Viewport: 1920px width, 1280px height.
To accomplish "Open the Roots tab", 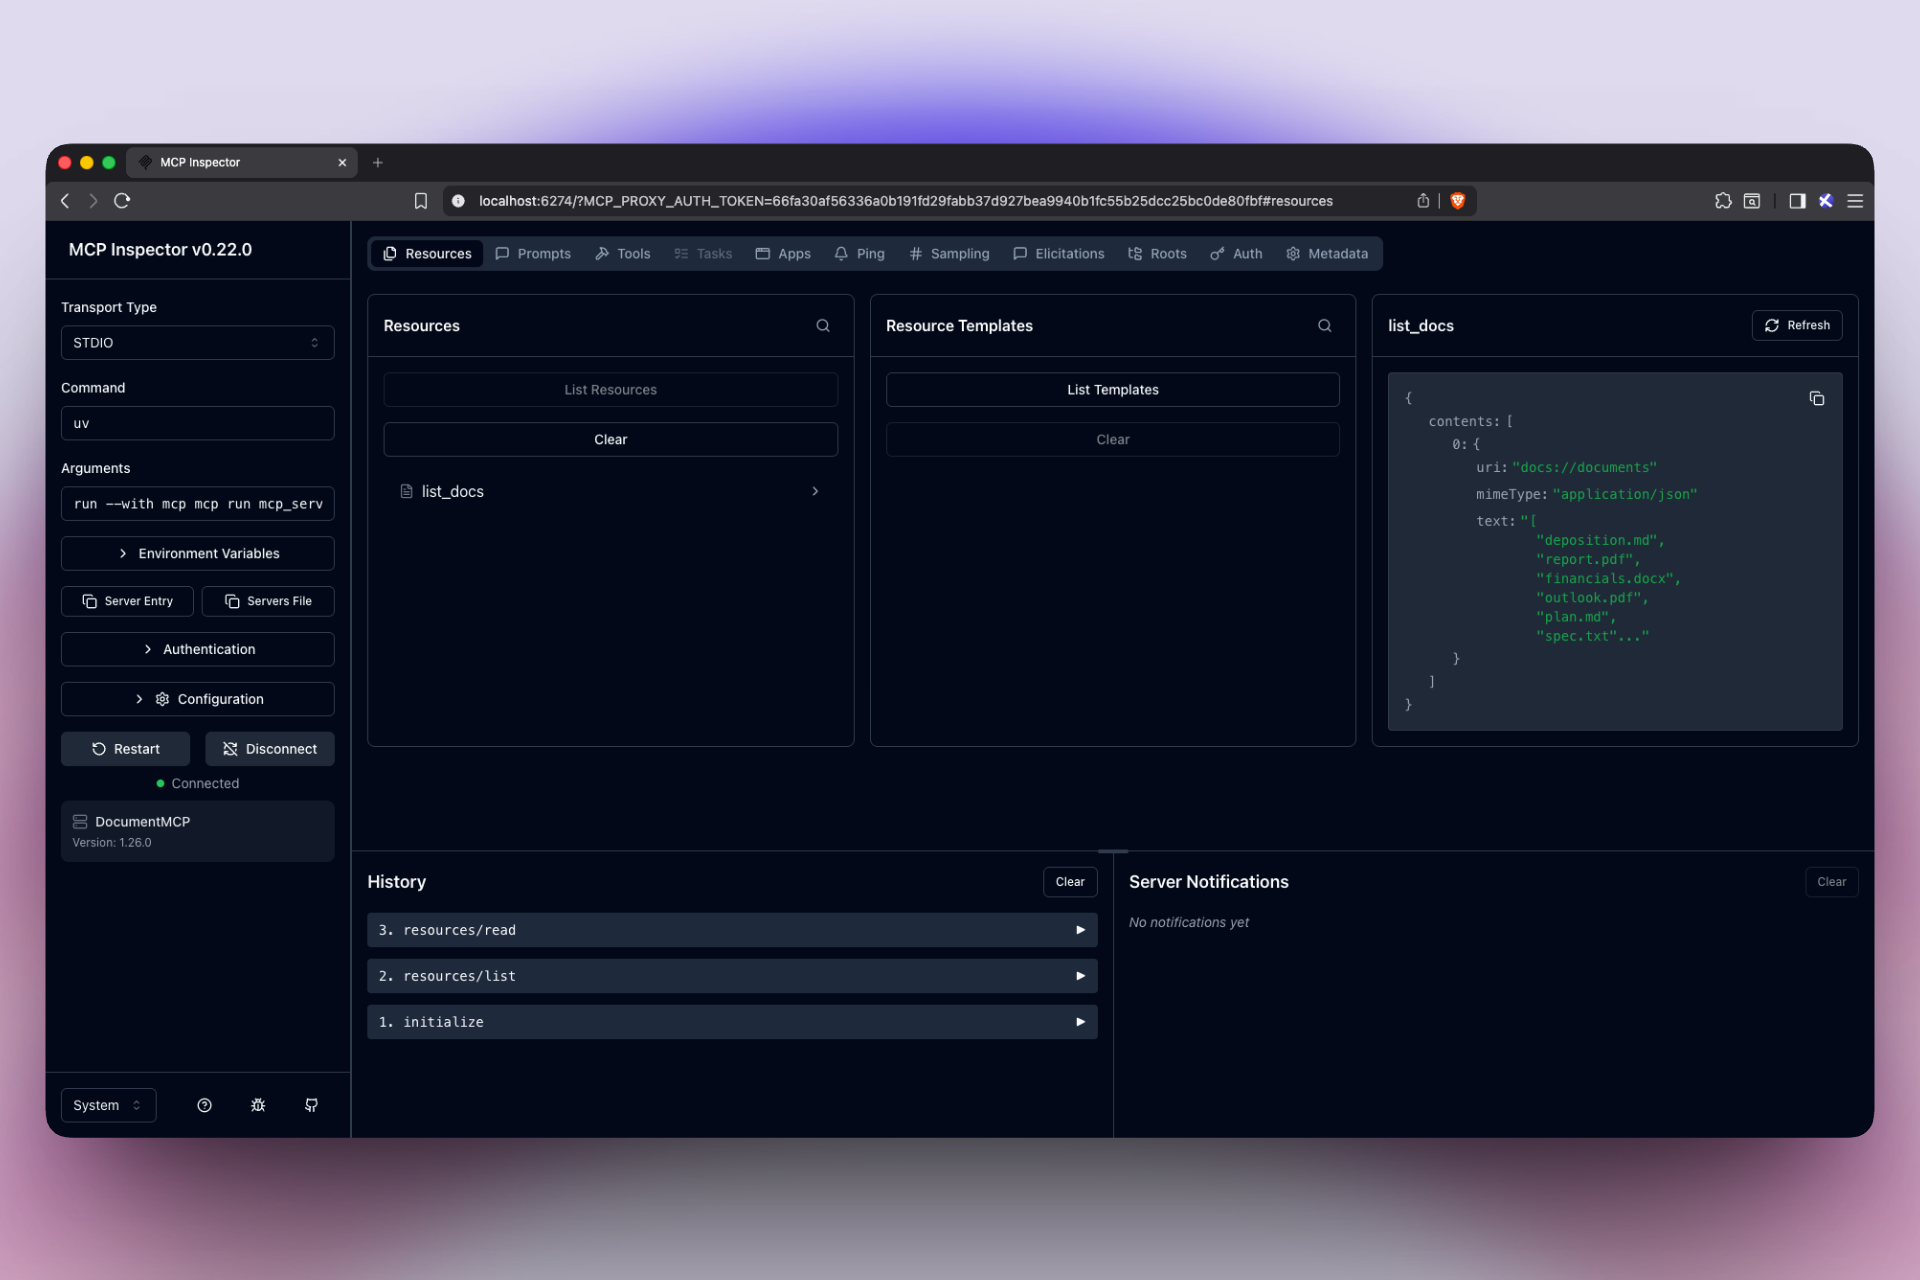I will coord(1157,254).
